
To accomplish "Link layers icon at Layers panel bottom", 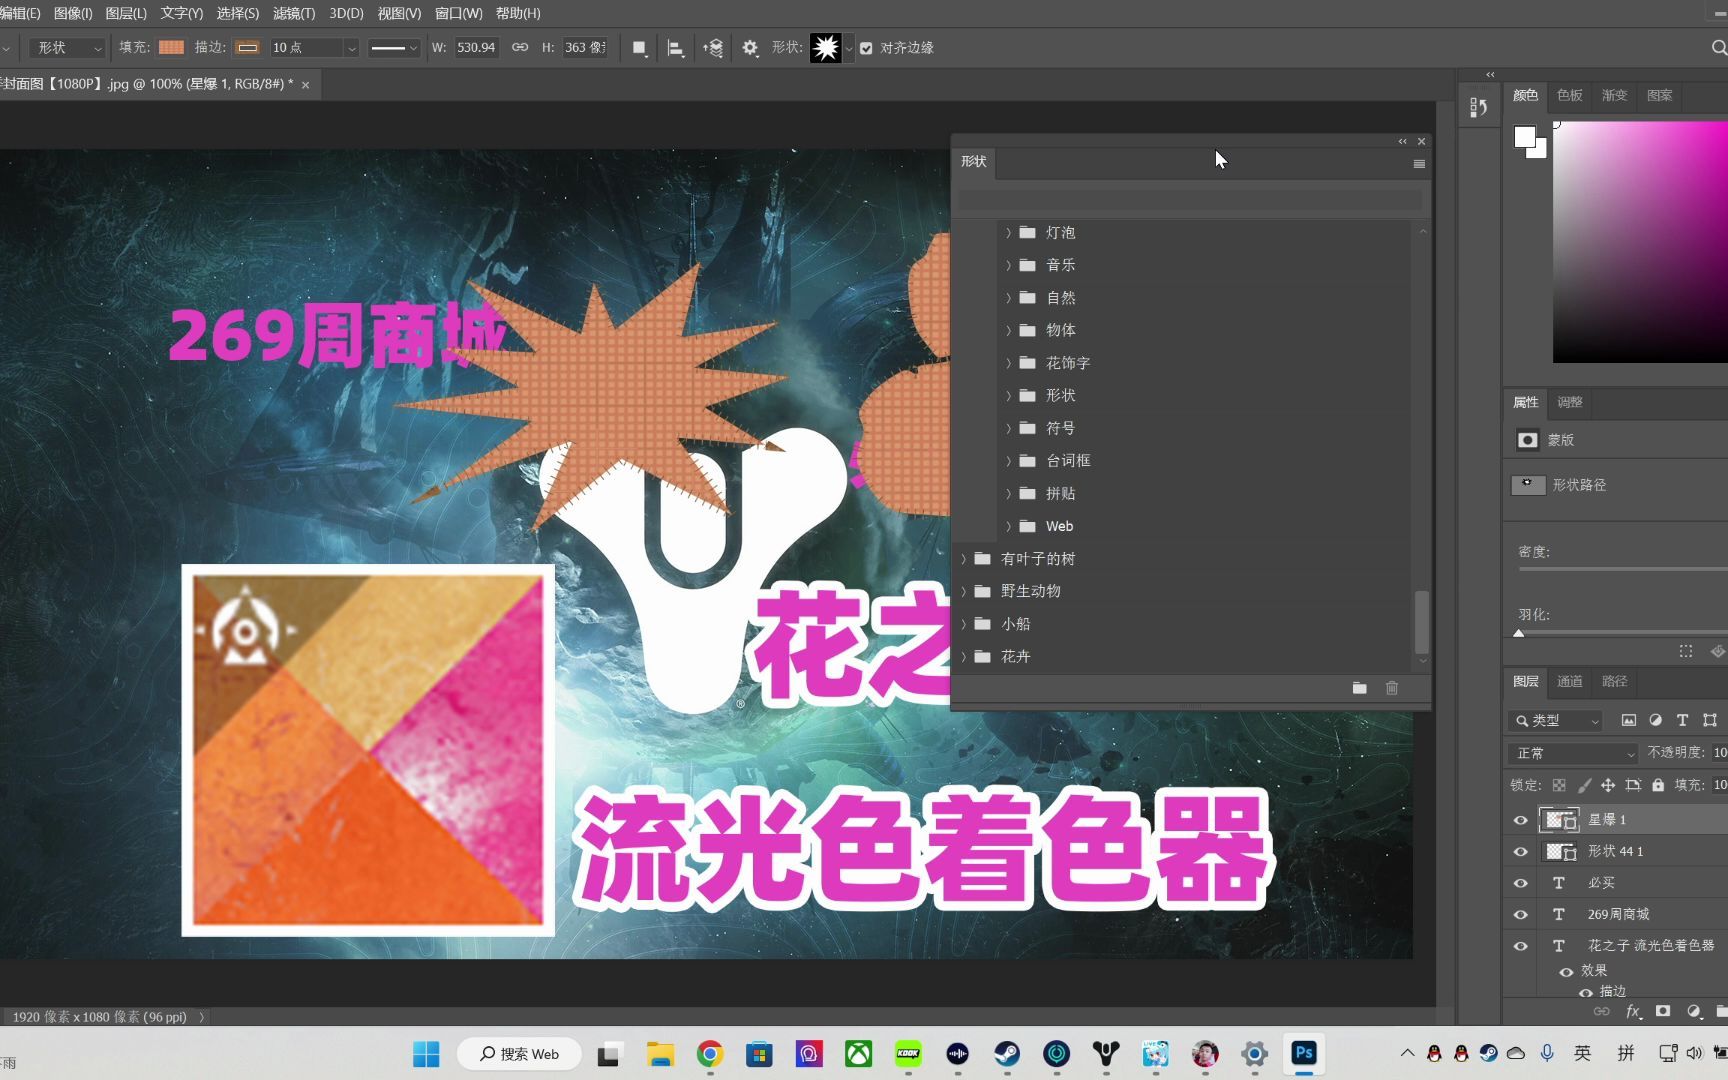I will pyautogui.click(x=1602, y=1011).
